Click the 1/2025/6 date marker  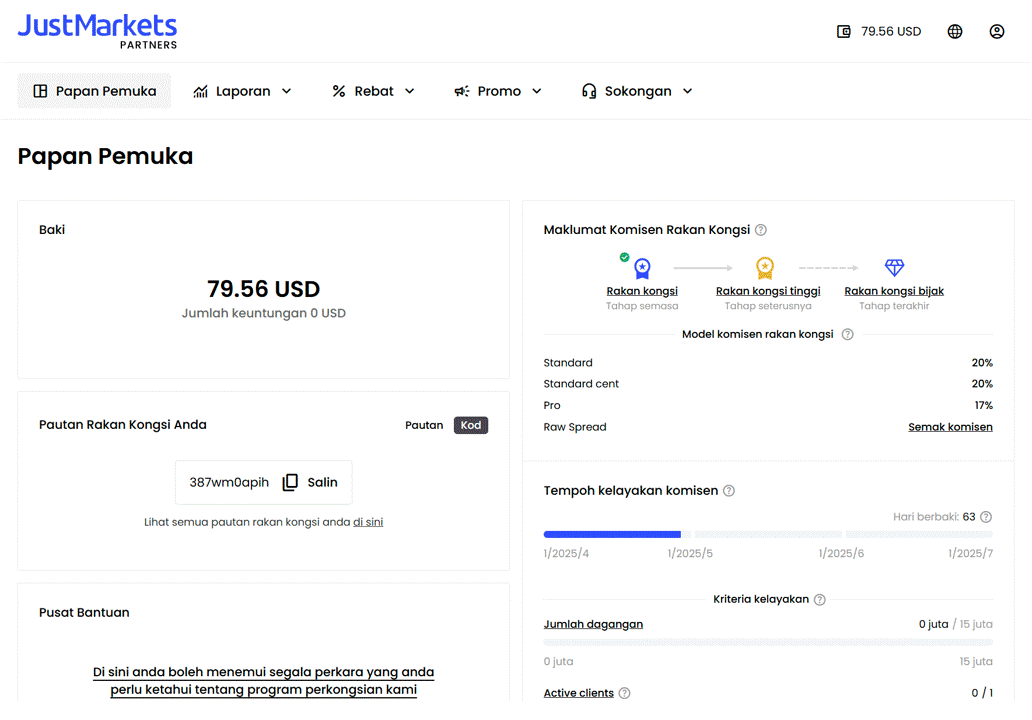(841, 553)
